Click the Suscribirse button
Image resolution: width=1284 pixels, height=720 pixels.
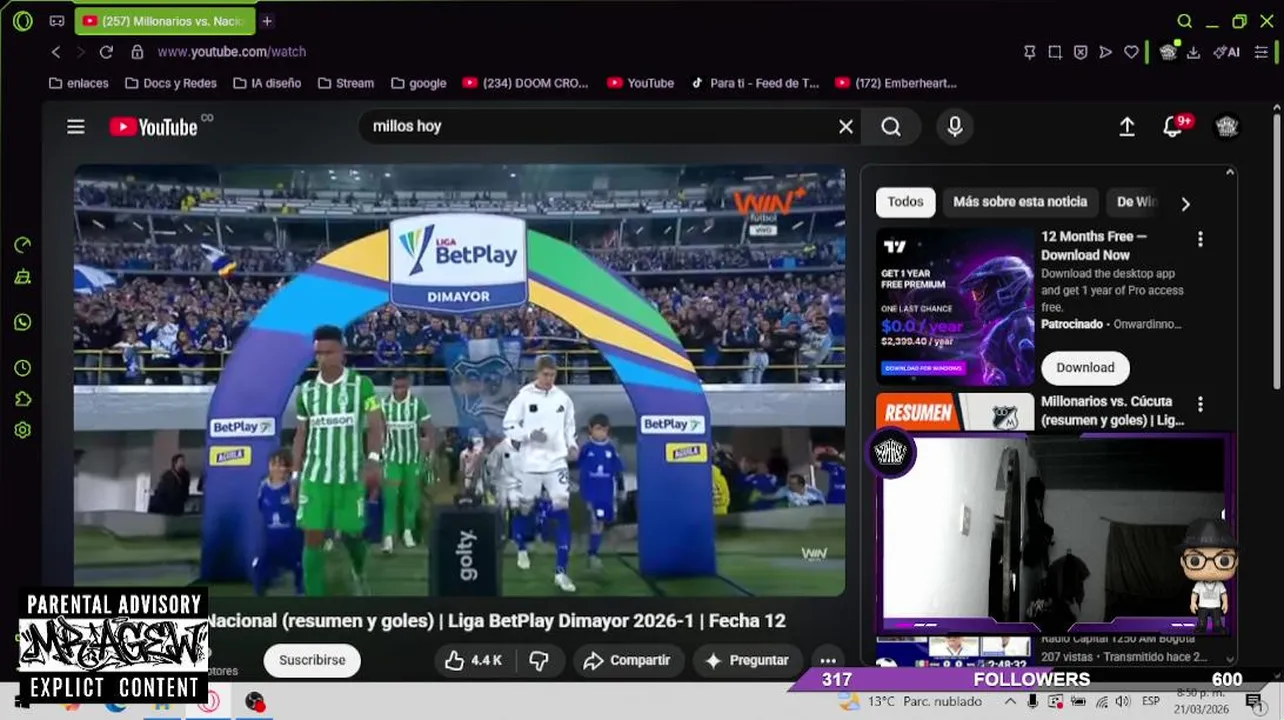coord(312,660)
